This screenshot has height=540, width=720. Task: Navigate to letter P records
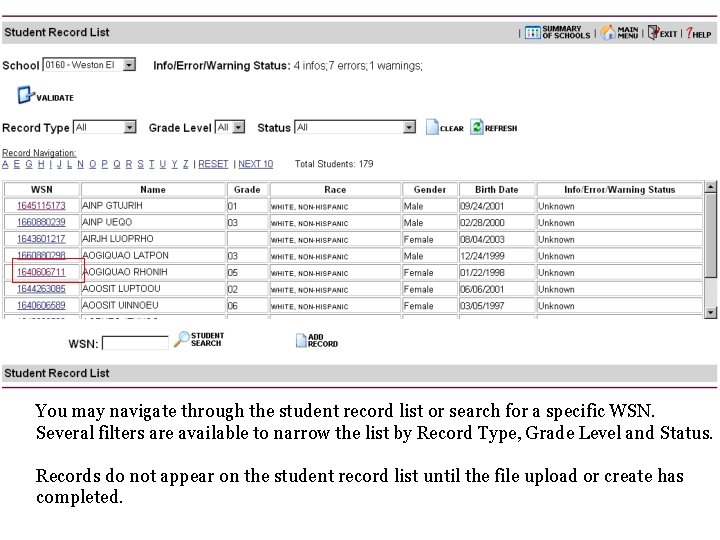(x=104, y=164)
